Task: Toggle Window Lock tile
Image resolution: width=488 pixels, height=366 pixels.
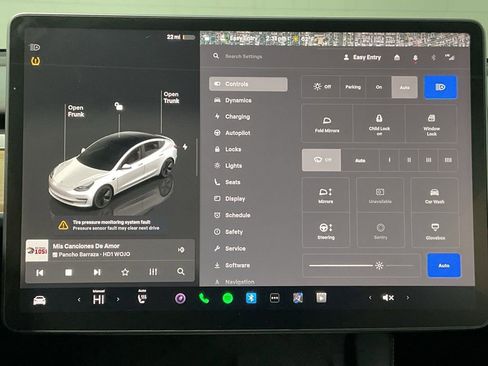Action: pos(431,123)
